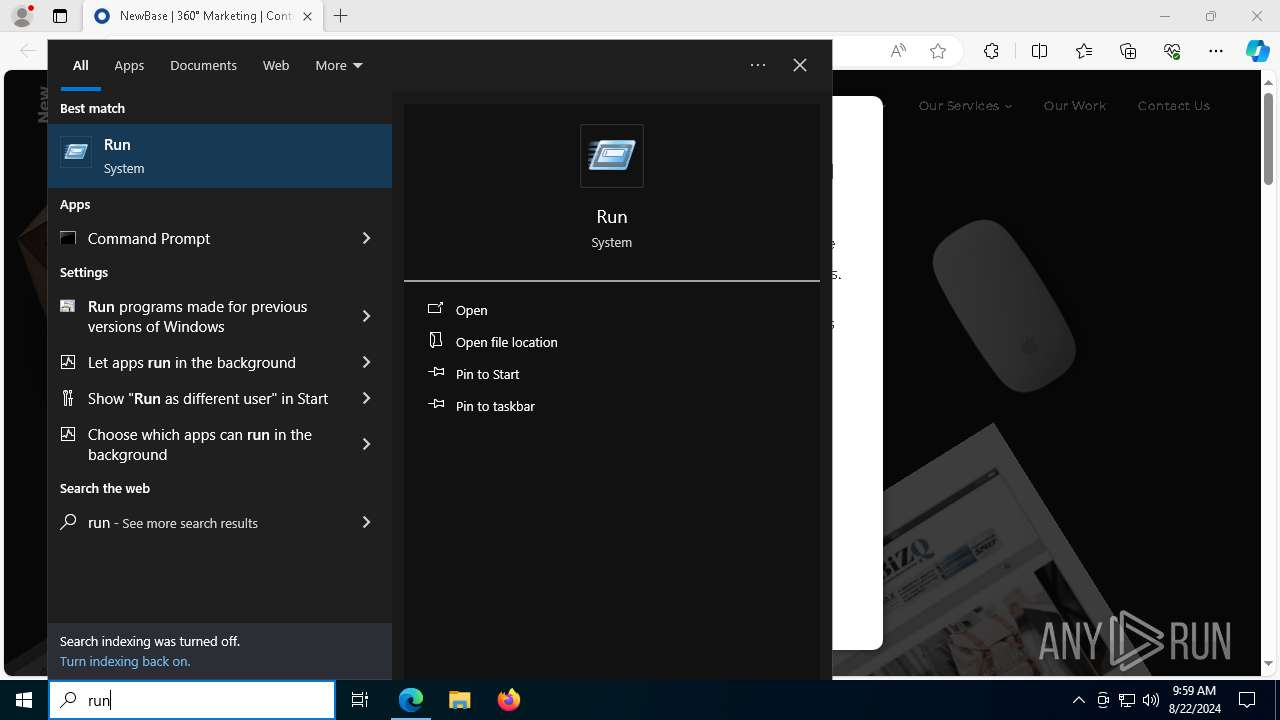The height and width of the screenshot is (720, 1280).
Task: Close the search panel with X
Action: pos(800,65)
